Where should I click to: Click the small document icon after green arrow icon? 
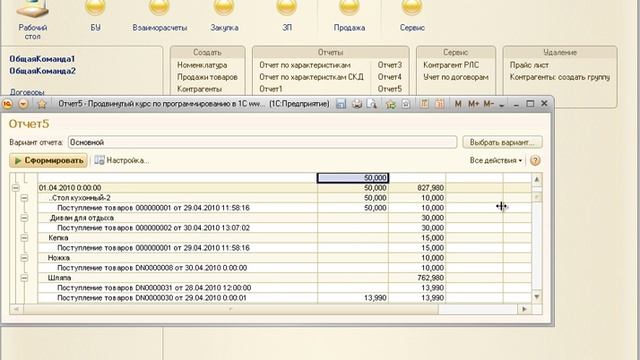pos(405,104)
